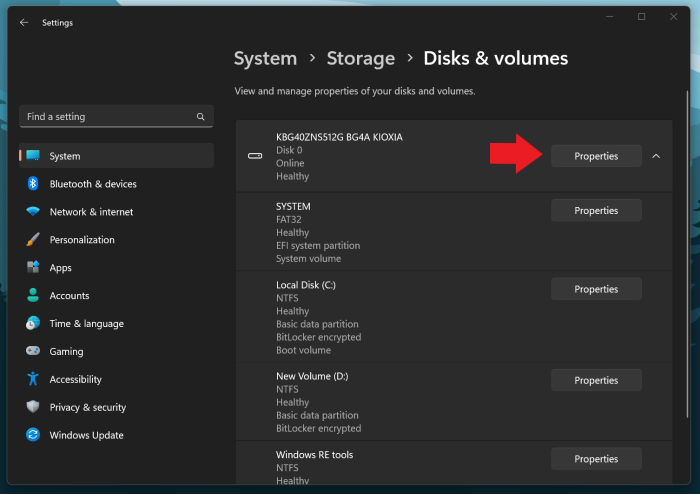Minimize the Settings window

[609, 17]
